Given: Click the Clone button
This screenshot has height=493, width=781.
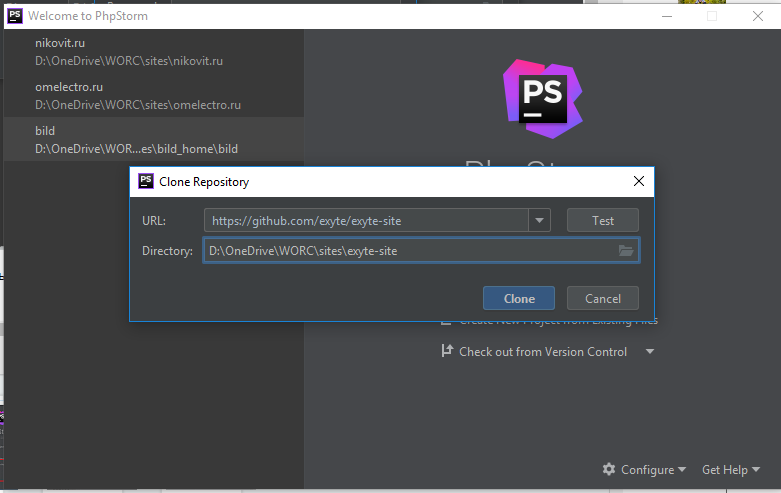Looking at the screenshot, I should coord(519,298).
